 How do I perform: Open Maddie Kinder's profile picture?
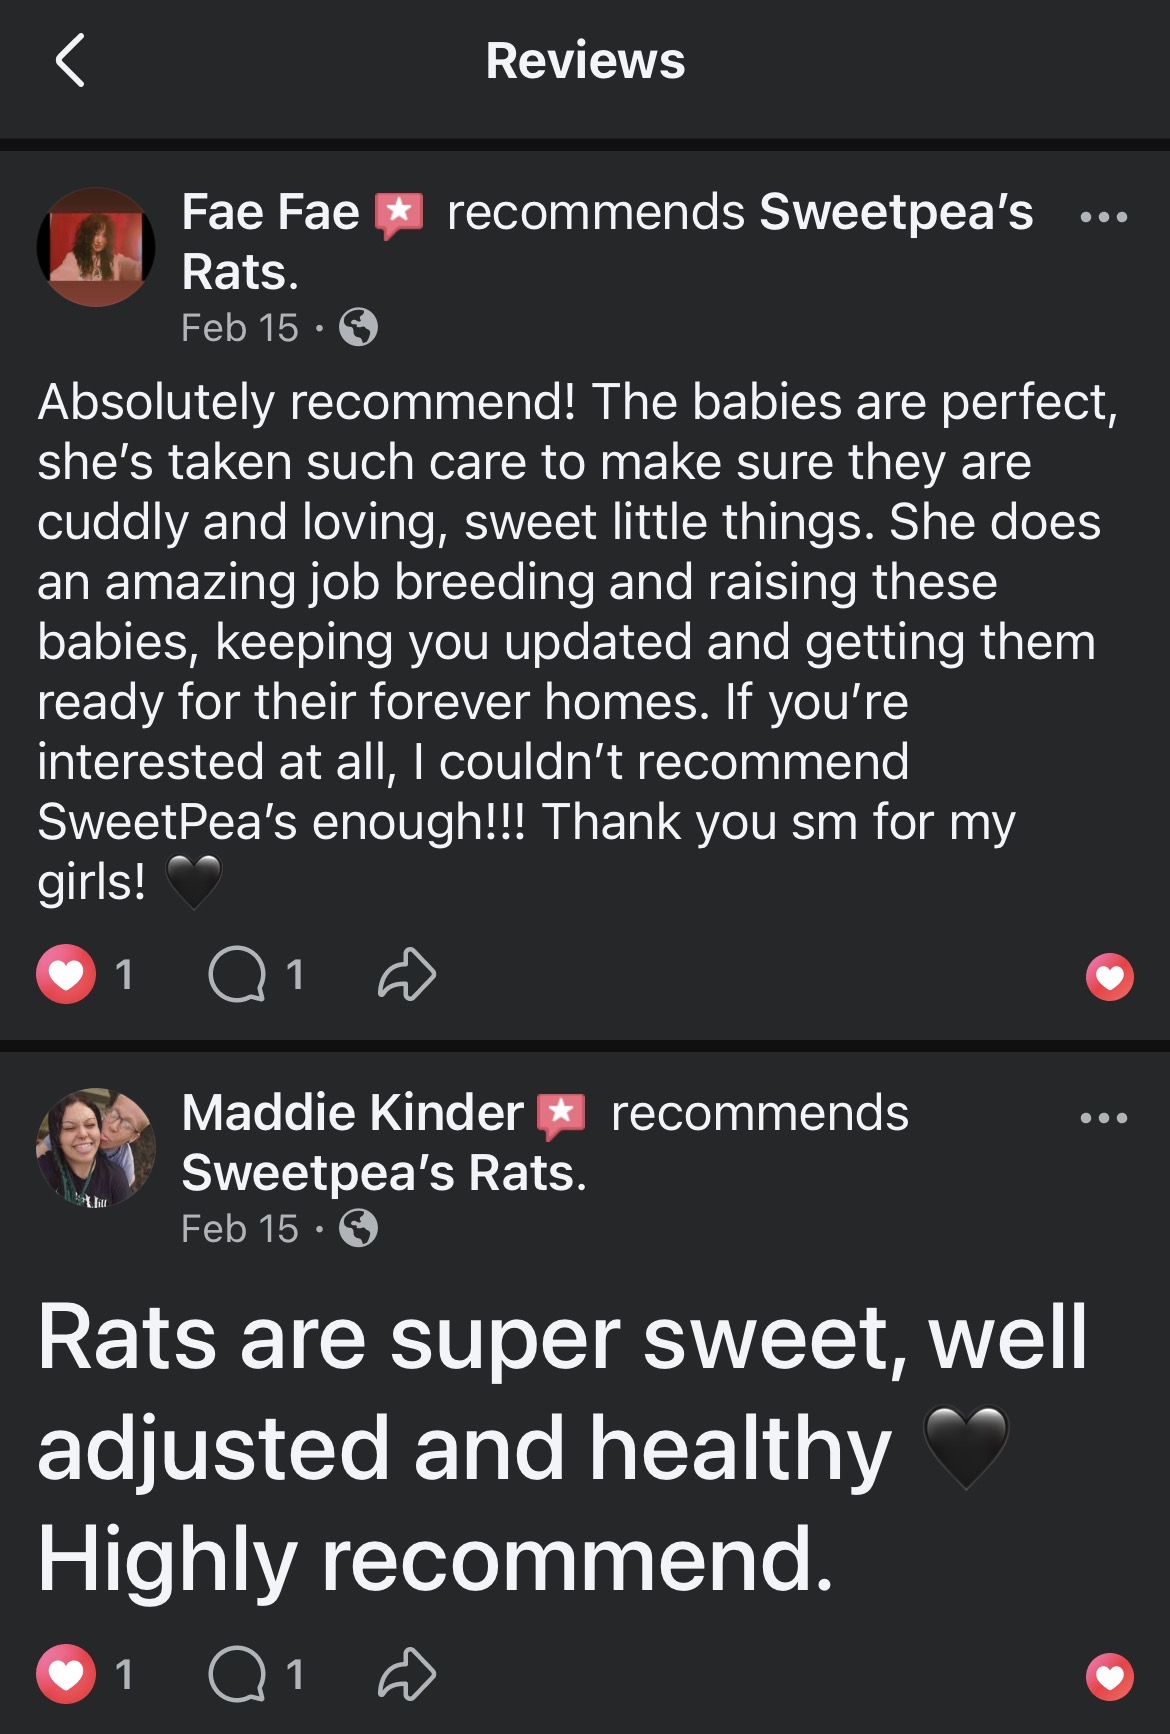pos(96,1147)
